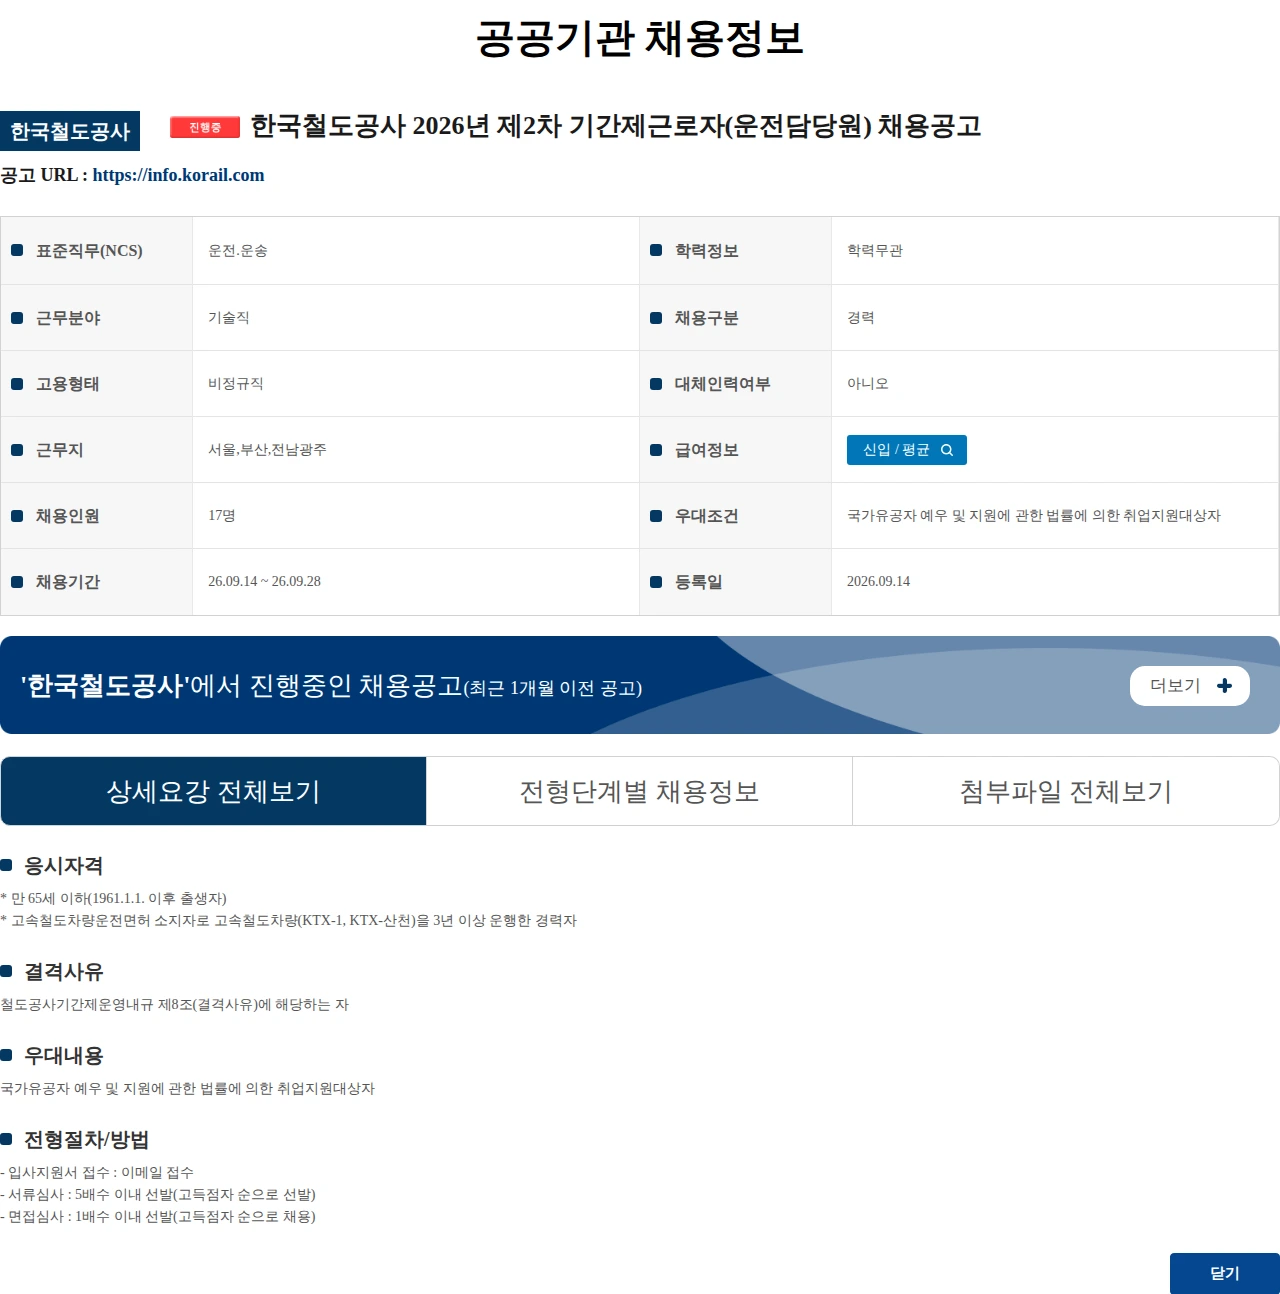This screenshot has width=1280, height=1294.
Task: Select the 상세요강 전체보기 tab
Action: (214, 791)
